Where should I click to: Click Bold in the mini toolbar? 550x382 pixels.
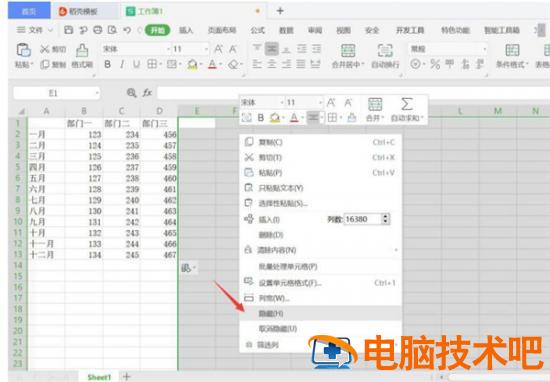point(261,118)
